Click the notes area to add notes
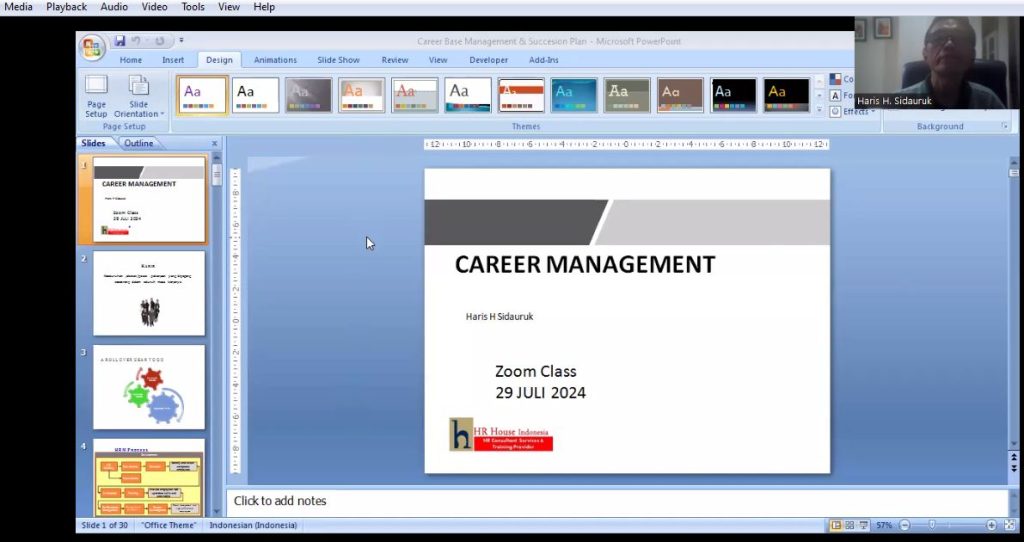 [x=615, y=501]
